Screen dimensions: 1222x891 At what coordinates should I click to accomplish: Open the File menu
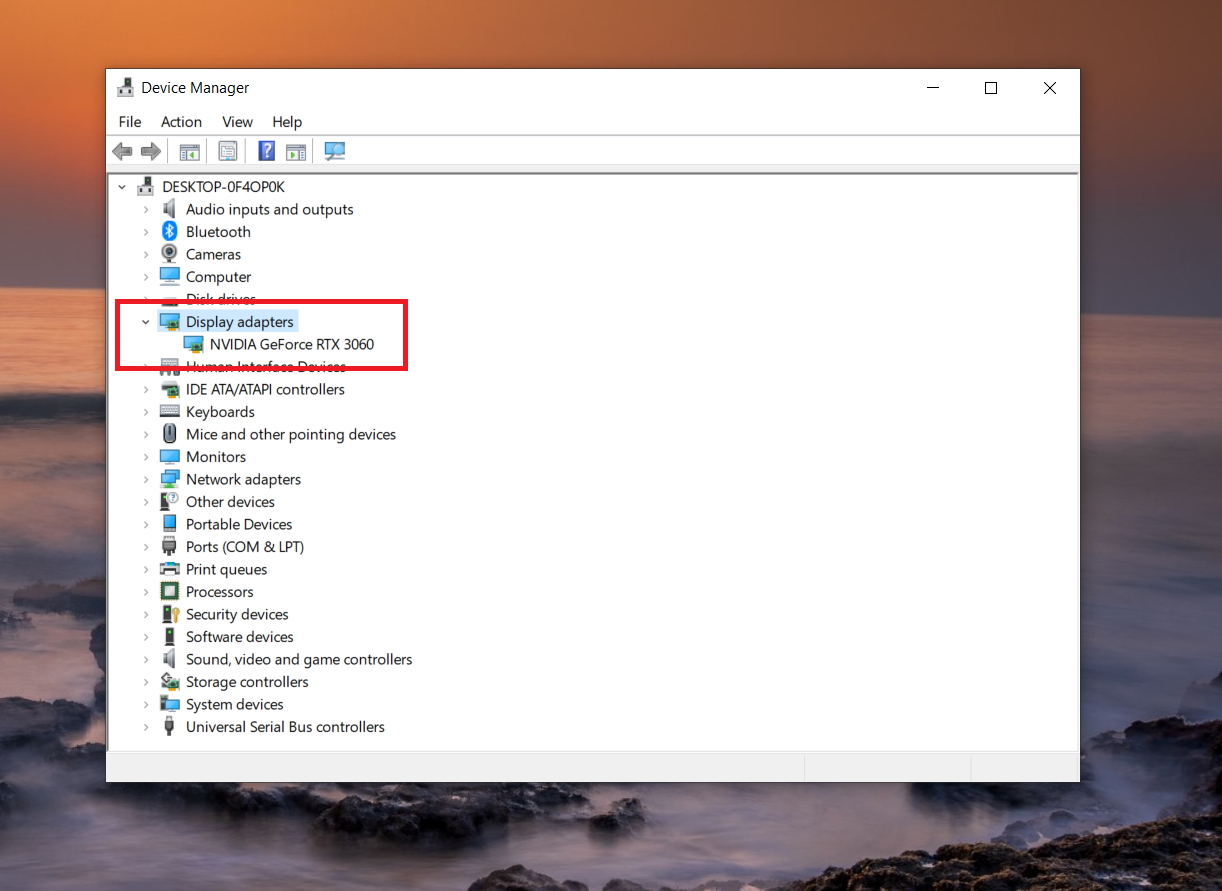130,122
